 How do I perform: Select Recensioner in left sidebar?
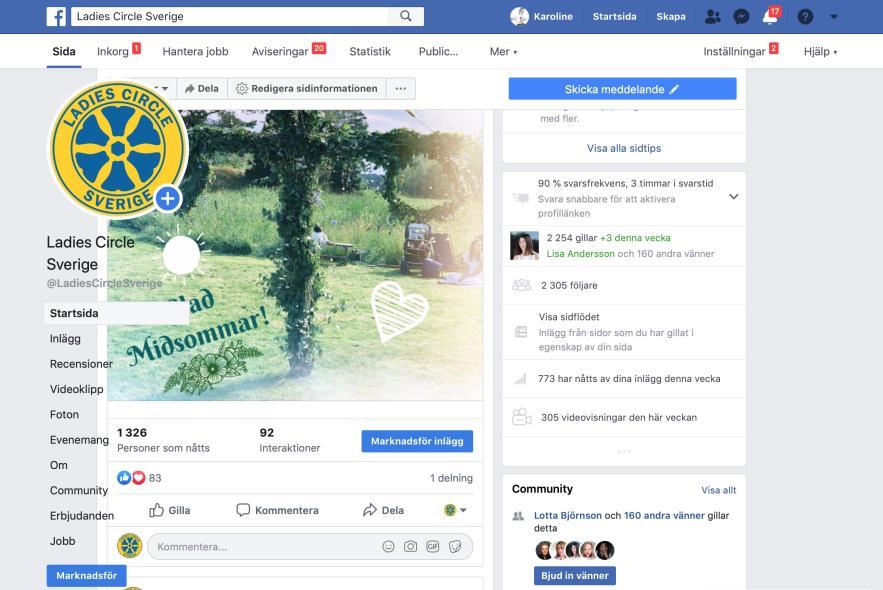click(81, 364)
